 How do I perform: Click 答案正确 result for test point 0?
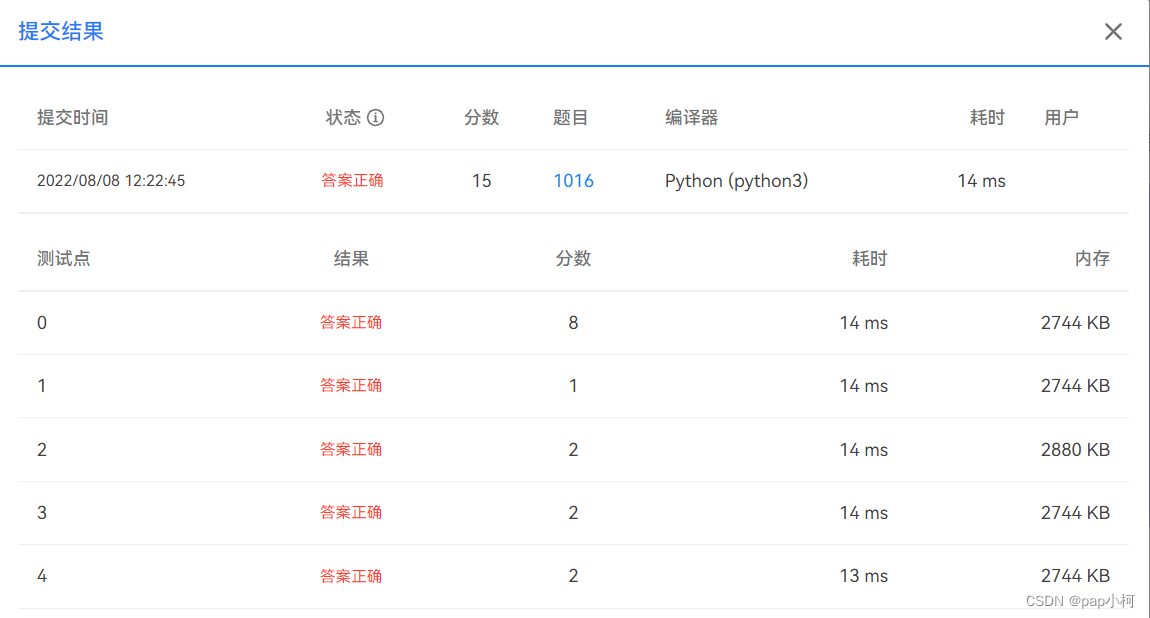click(352, 323)
